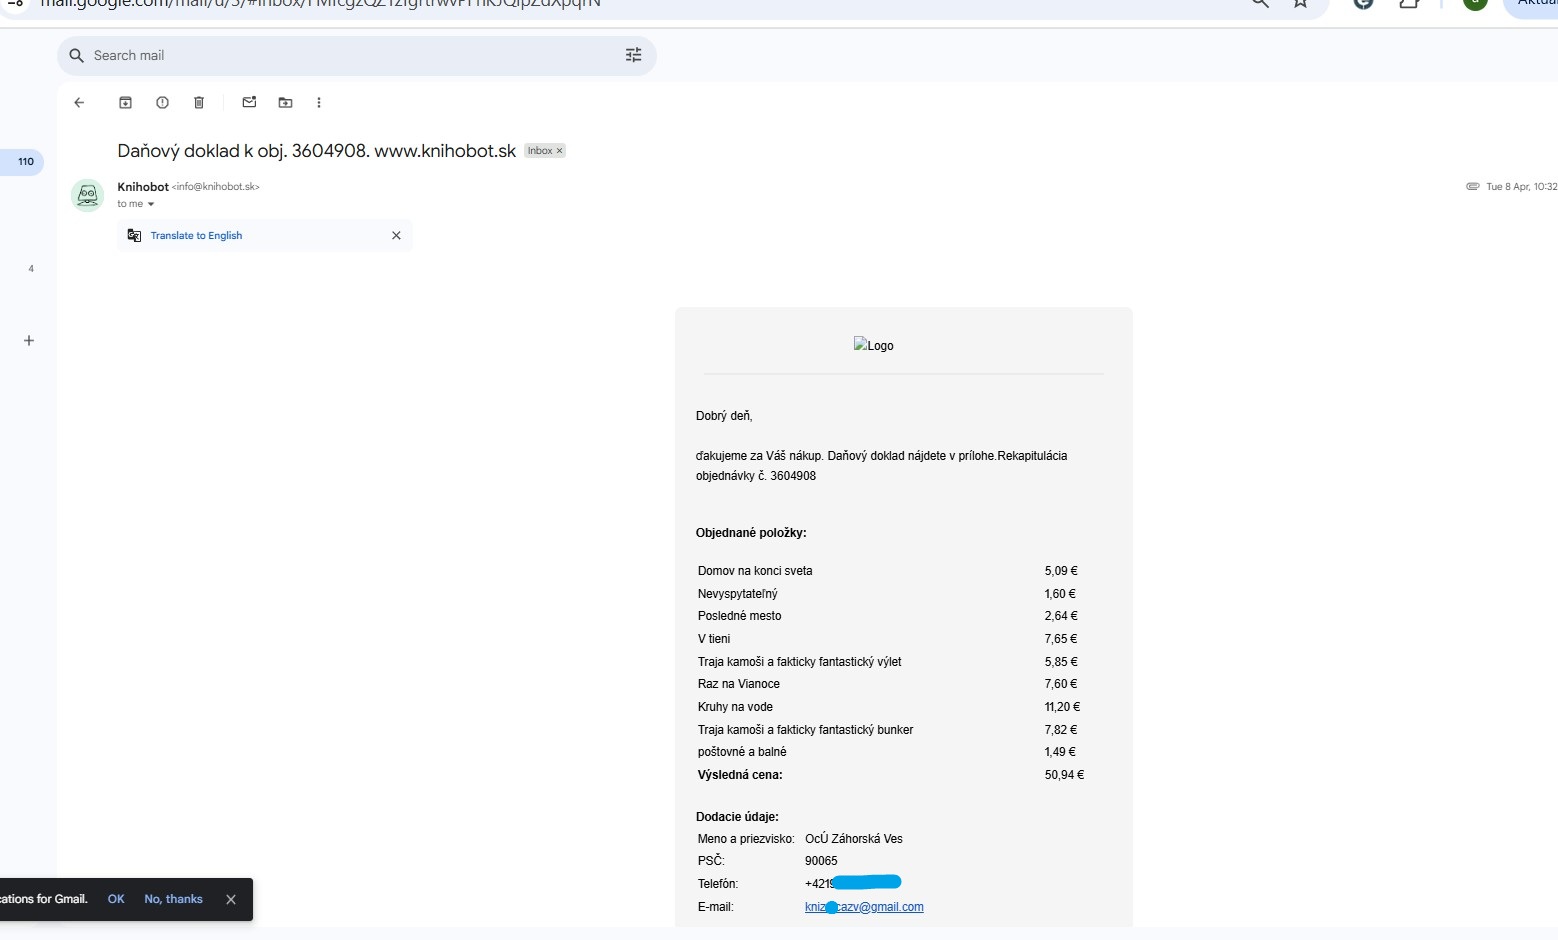This screenshot has width=1558, height=940.
Task: Click the 'Nevyspytateľný' item
Action: pos(737,594)
